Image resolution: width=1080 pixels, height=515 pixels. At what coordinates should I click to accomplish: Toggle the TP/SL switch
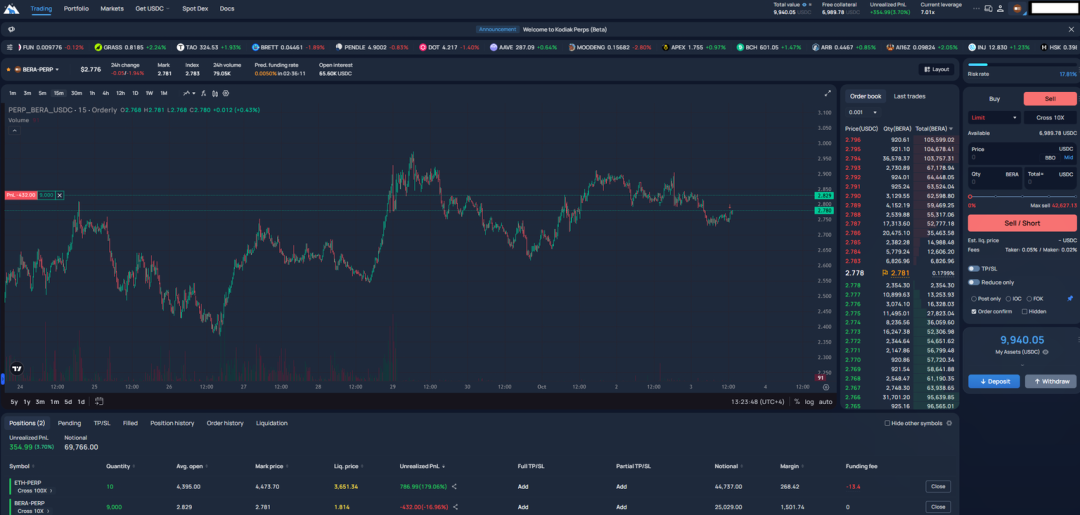pyautogui.click(x=973, y=269)
